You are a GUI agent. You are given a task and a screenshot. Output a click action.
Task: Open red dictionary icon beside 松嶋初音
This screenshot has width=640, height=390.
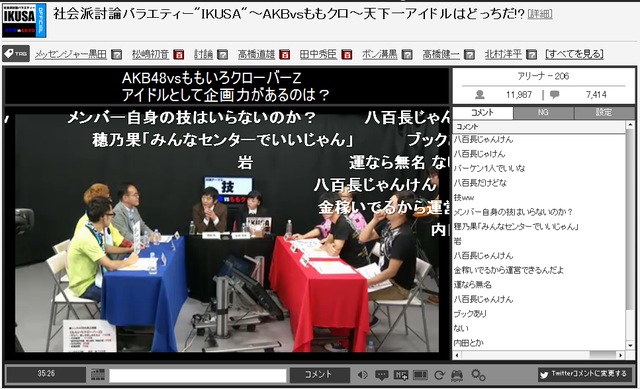pyautogui.click(x=178, y=54)
